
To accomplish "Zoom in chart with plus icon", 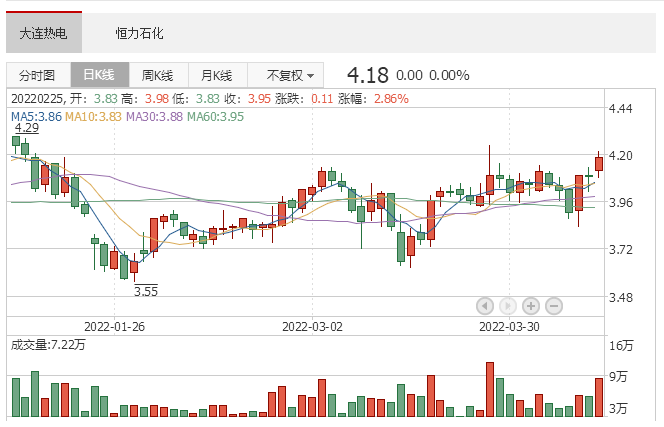I will point(531,306).
